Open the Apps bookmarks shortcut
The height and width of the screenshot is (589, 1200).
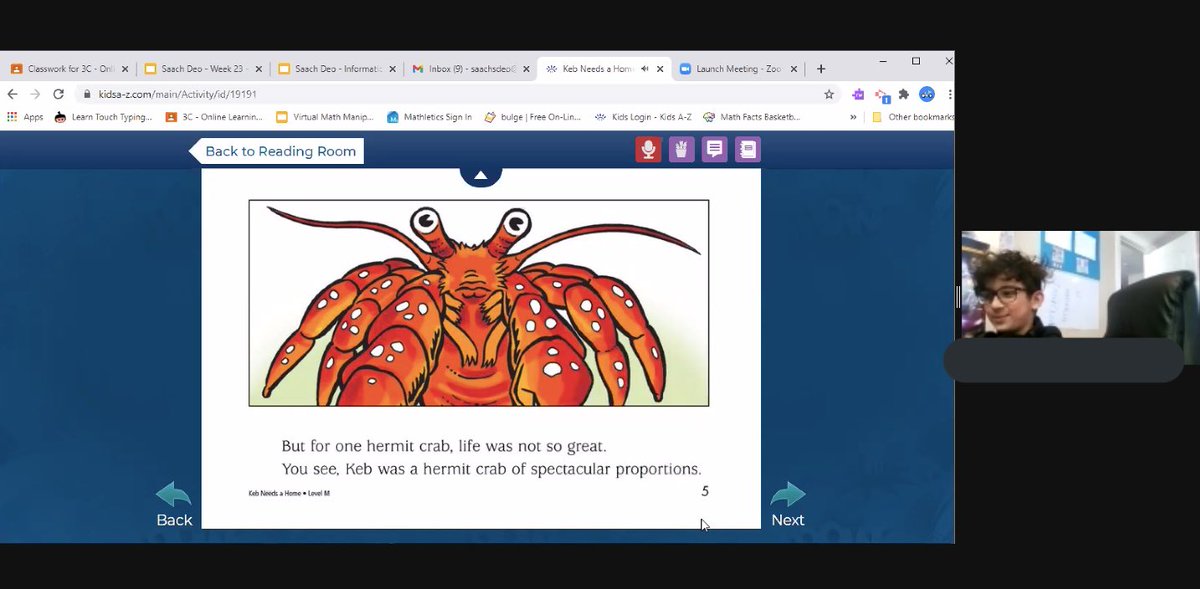click(25, 117)
